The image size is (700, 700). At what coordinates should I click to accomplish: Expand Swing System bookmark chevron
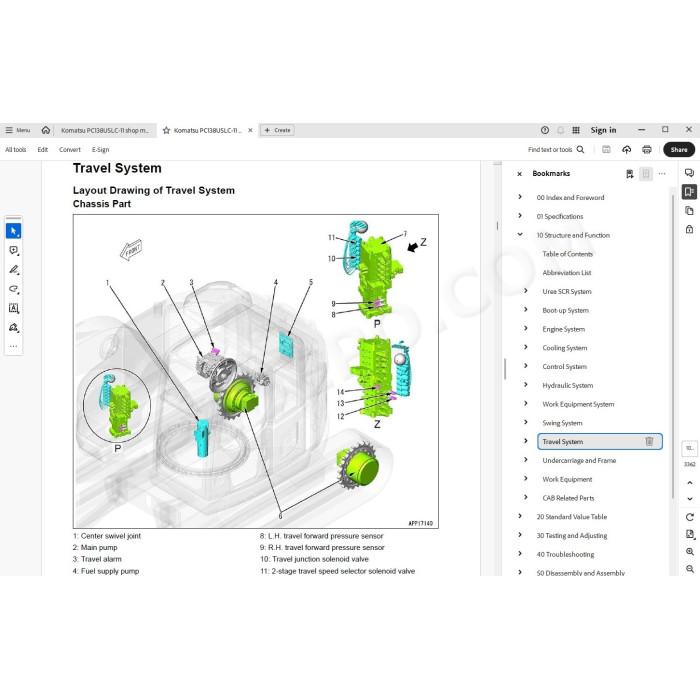tap(525, 422)
